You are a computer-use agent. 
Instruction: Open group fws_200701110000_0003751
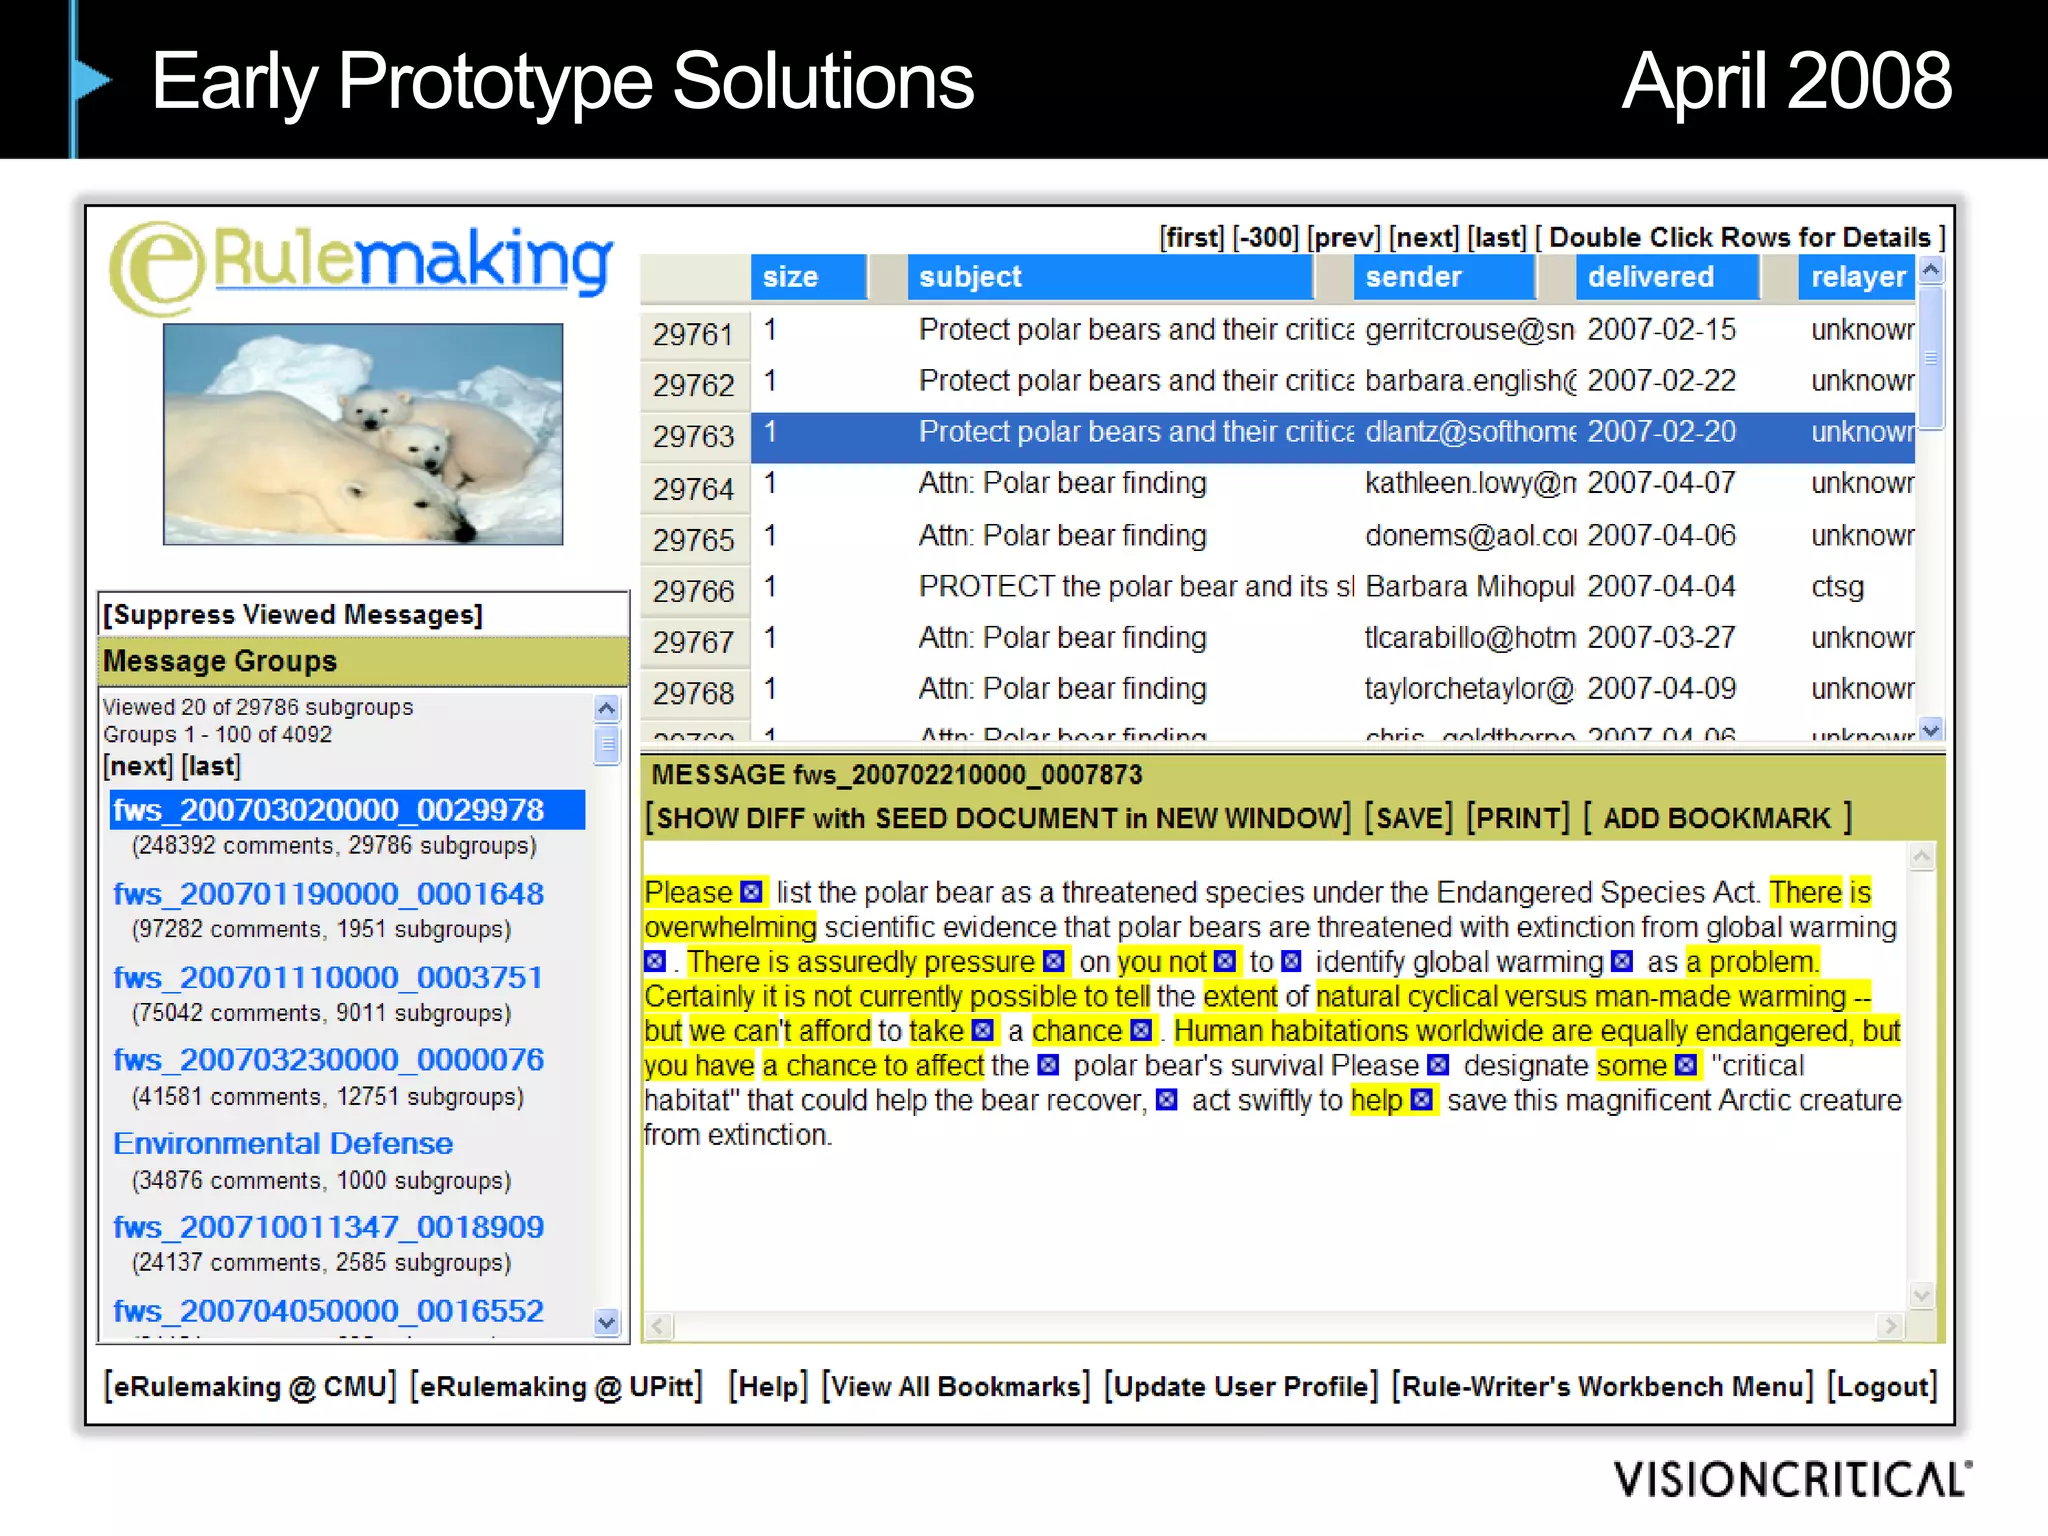[329, 977]
